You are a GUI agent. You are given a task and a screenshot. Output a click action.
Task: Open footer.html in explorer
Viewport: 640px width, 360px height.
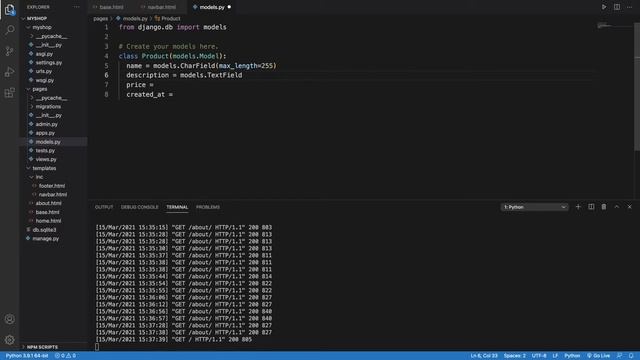point(52,186)
